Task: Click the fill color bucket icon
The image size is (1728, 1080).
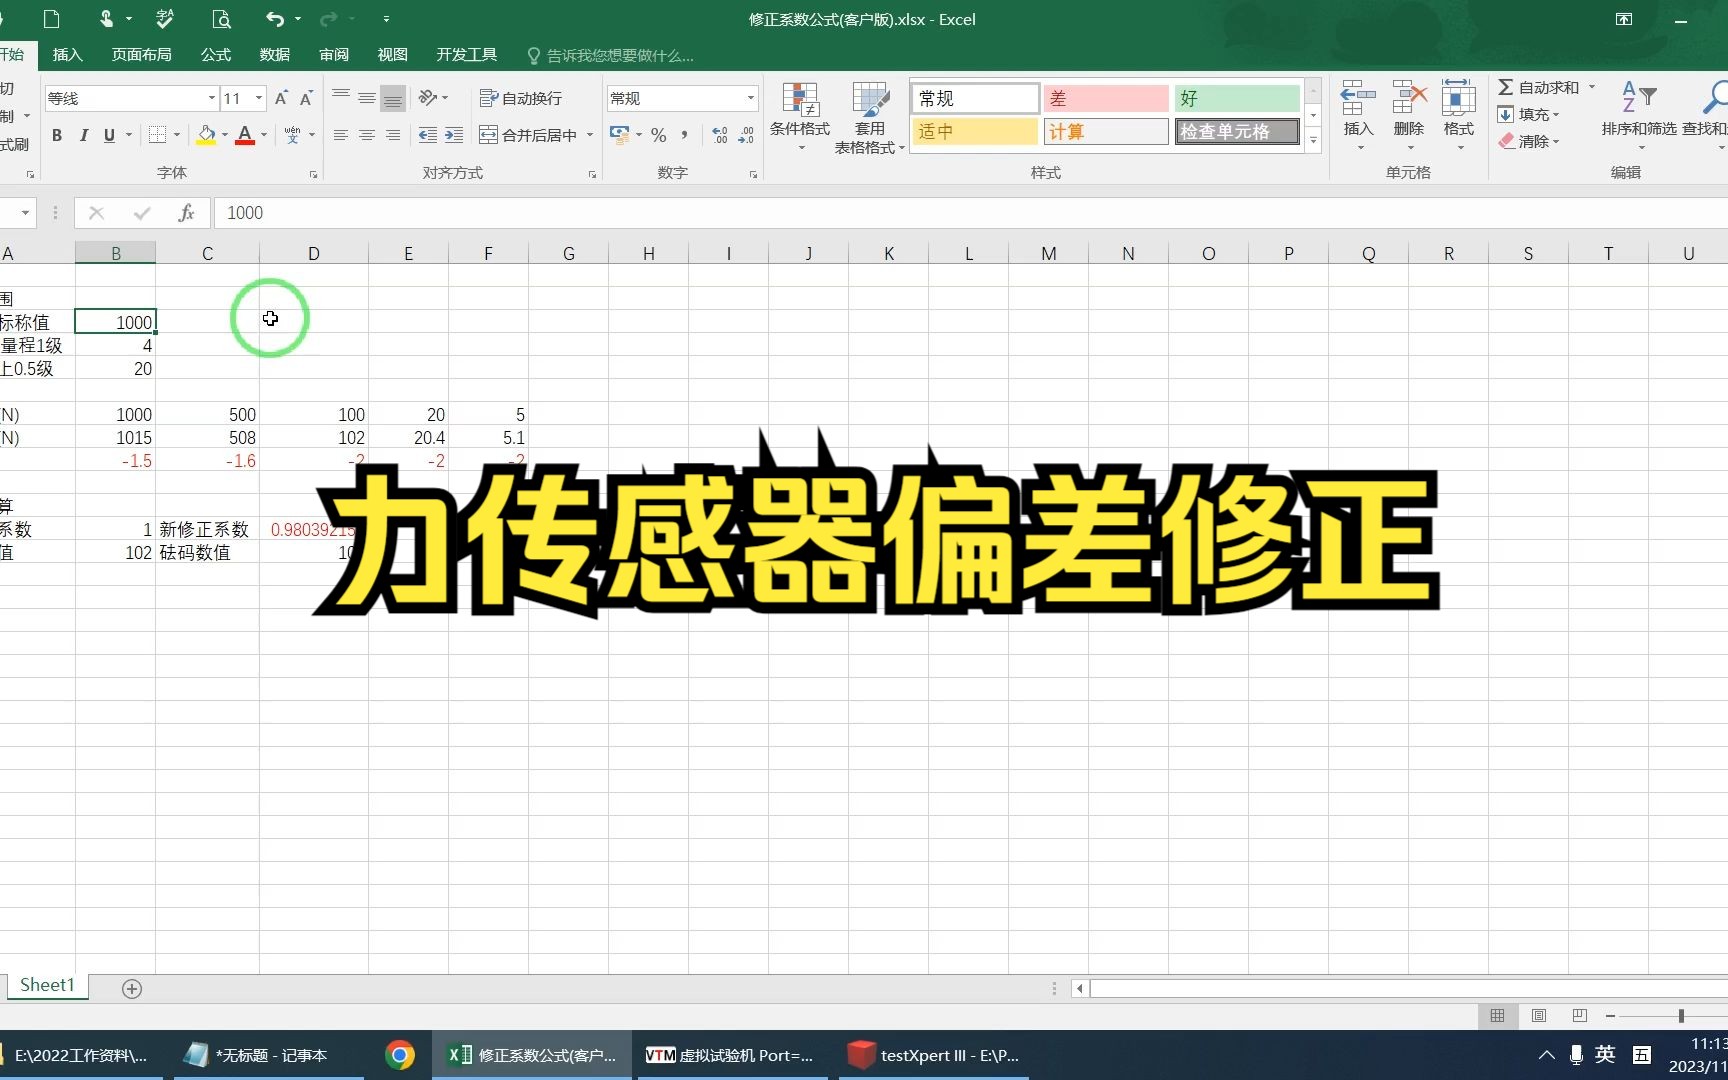Action: 206,135
